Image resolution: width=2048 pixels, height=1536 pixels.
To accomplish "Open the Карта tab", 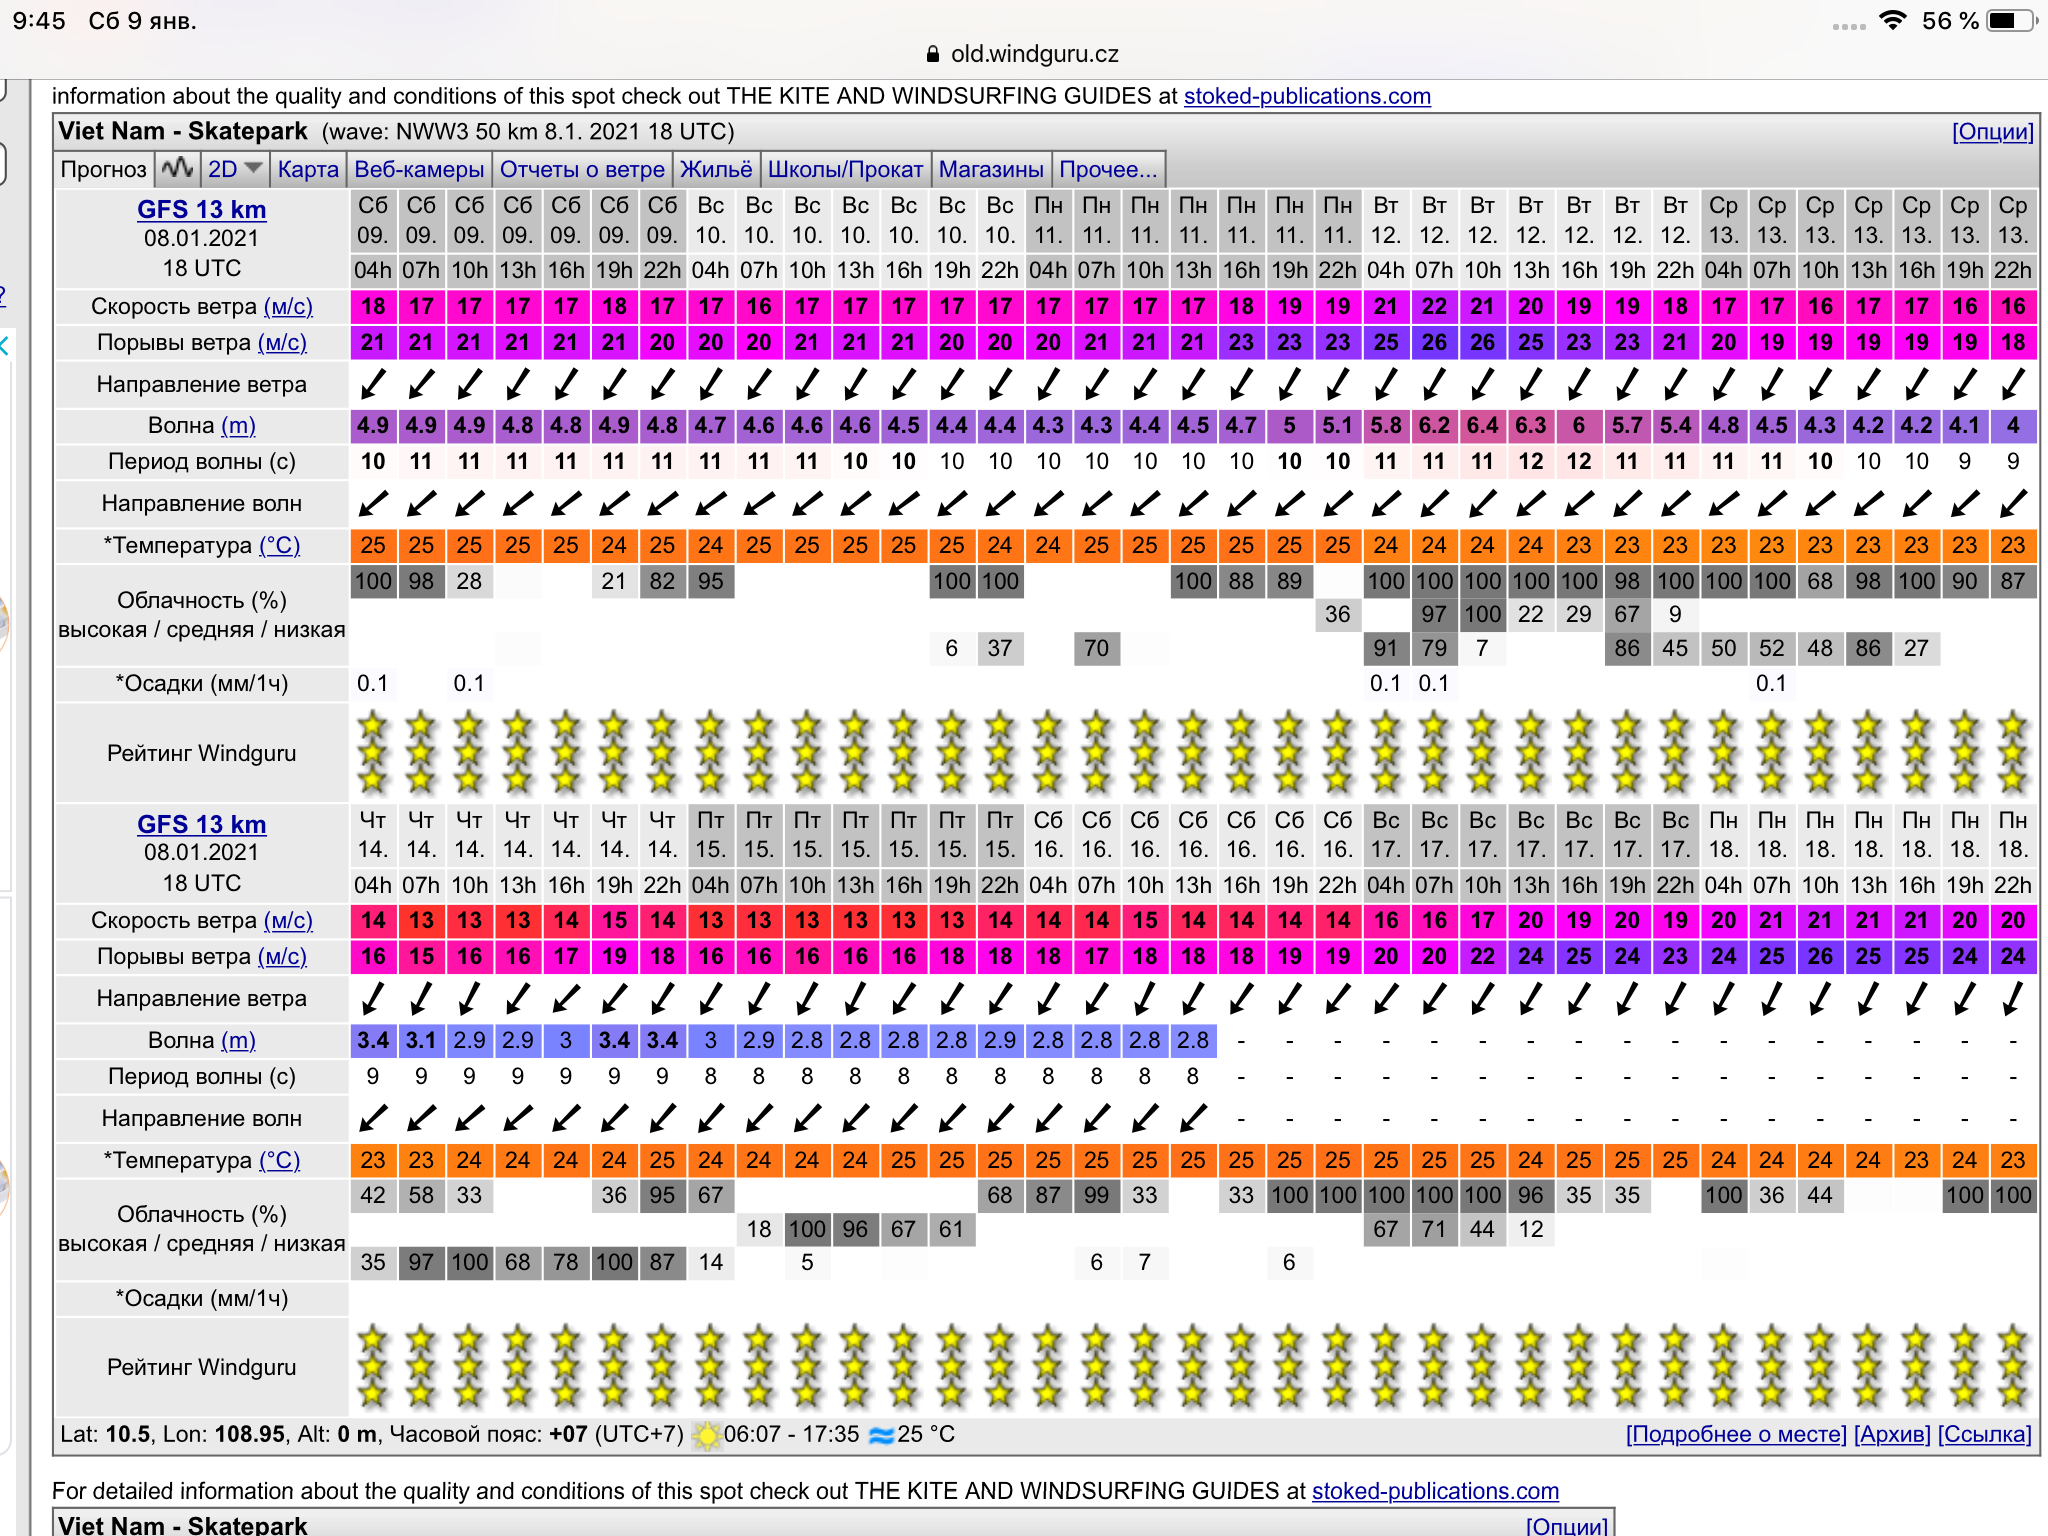I will point(308,169).
